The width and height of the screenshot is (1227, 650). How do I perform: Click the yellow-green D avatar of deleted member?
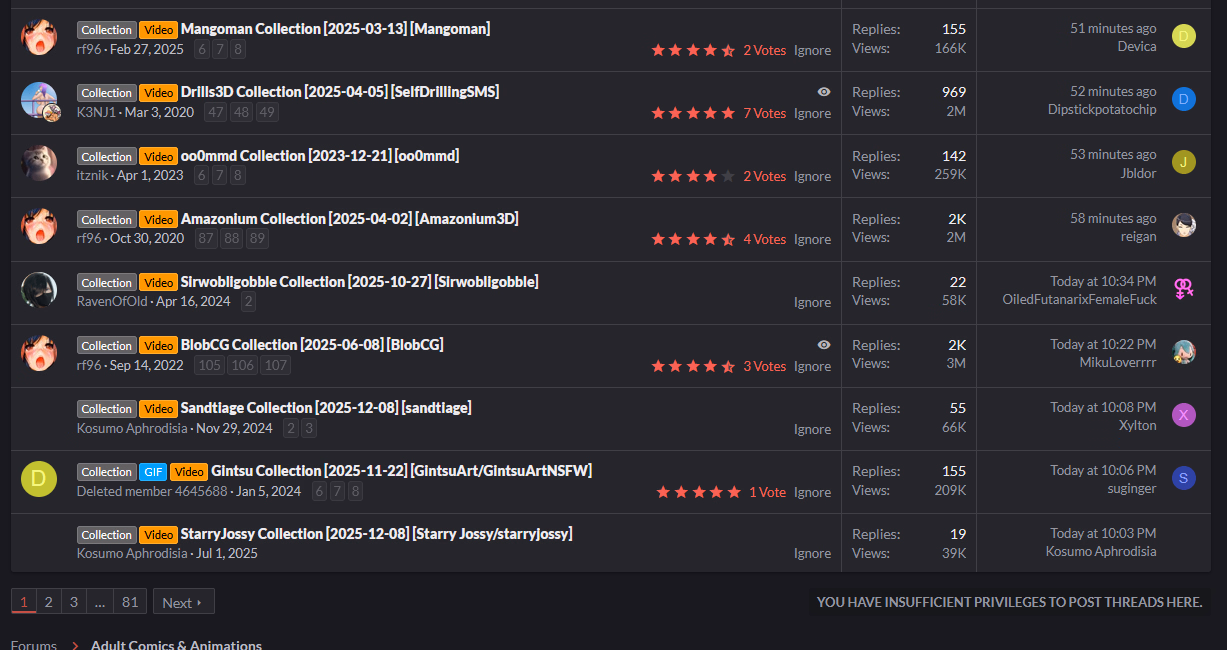[39, 479]
